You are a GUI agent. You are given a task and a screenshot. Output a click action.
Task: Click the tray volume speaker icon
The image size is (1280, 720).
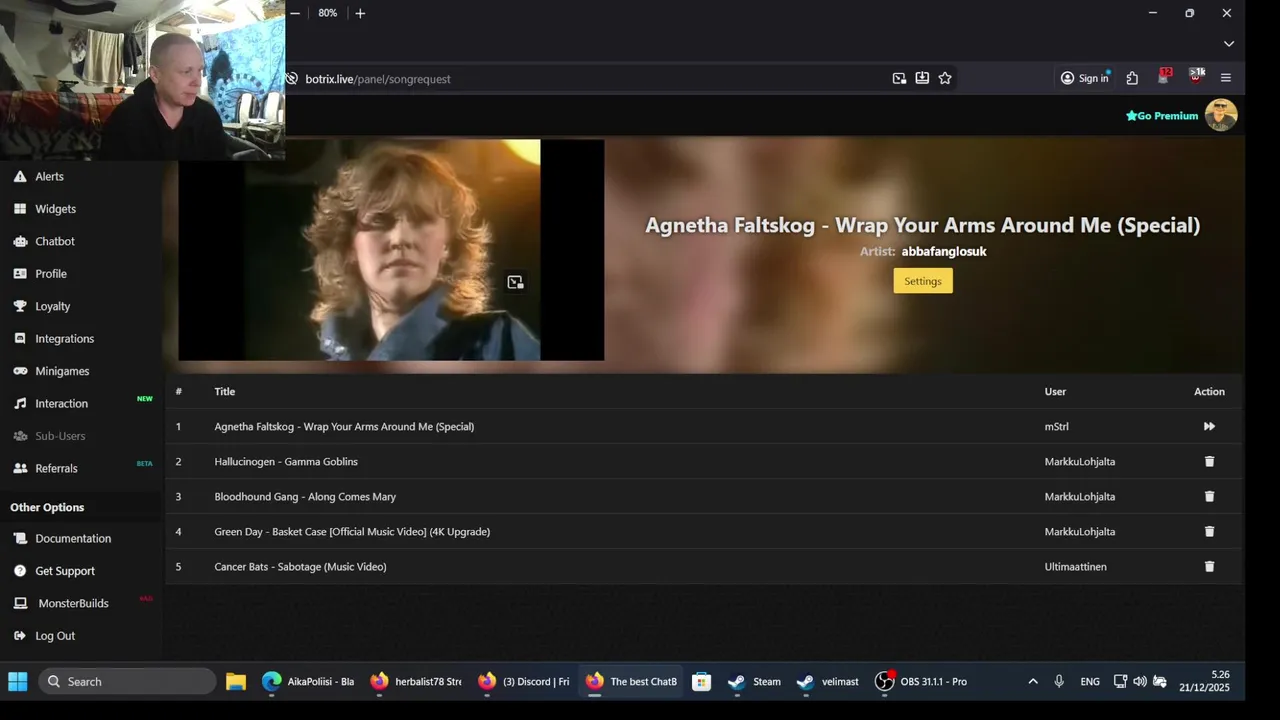[1140, 681]
